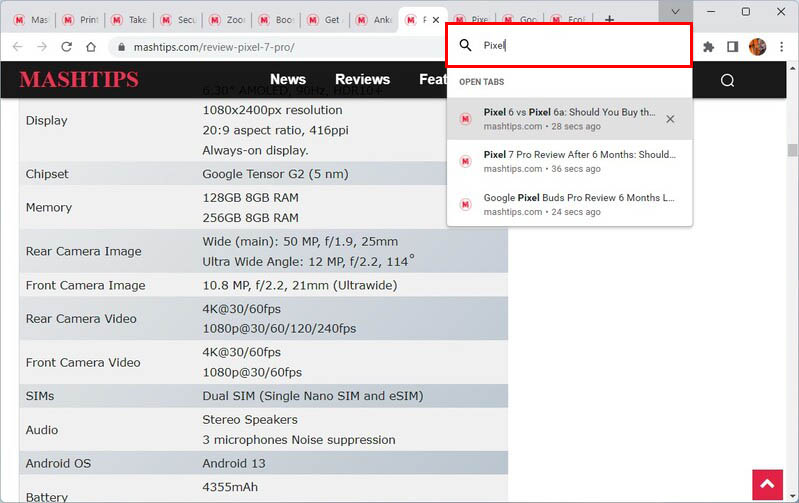The image size is (799, 503).
Task: Select the text 4355mAh
Action: tap(230, 487)
